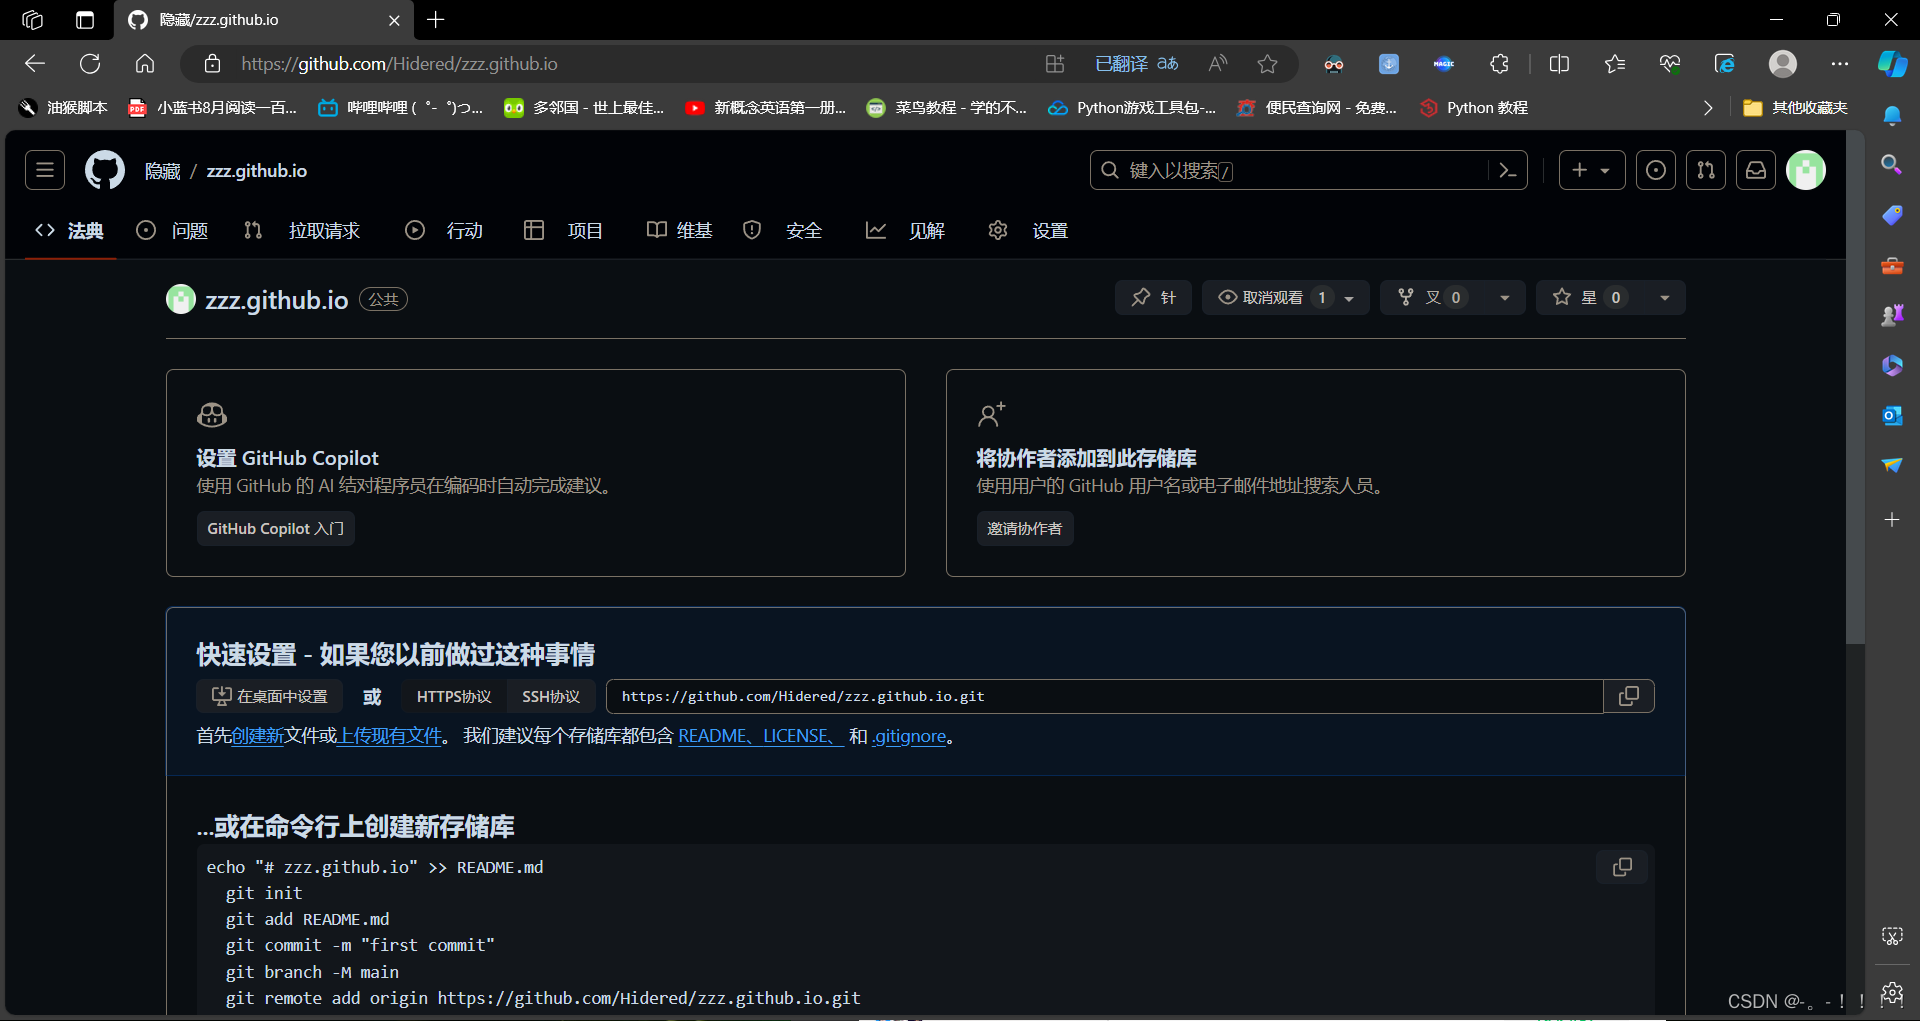
Task: Open the browser home page icon
Action: tap(145, 64)
